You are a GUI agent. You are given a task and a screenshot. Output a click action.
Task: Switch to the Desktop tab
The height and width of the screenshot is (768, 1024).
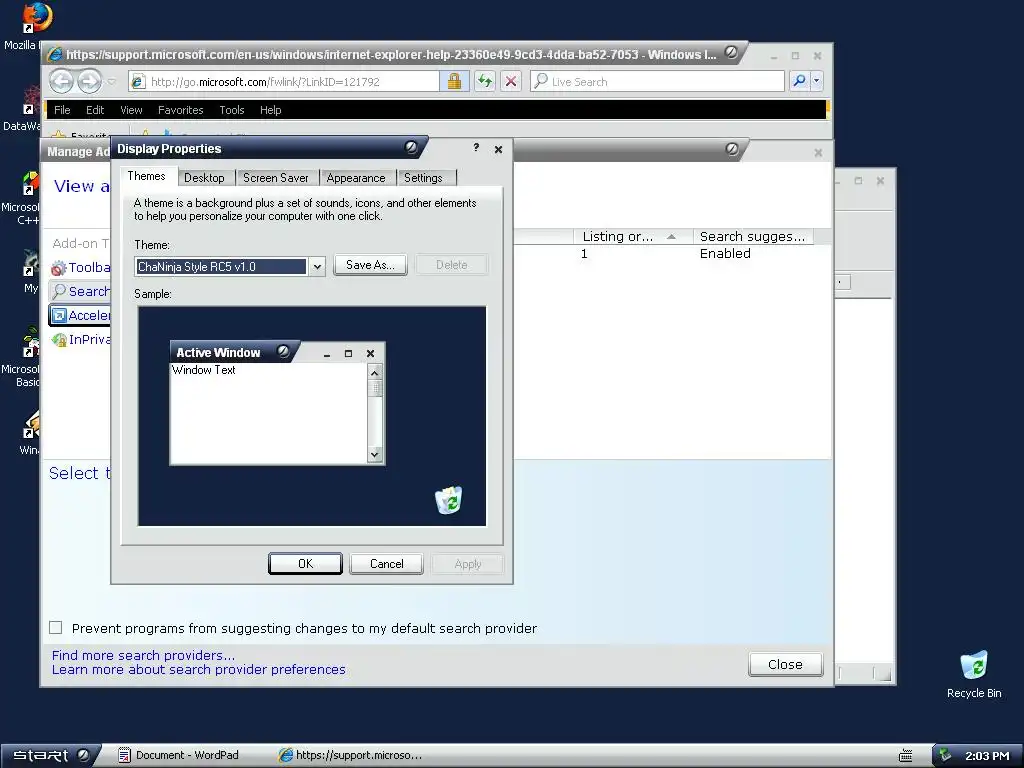coord(204,178)
